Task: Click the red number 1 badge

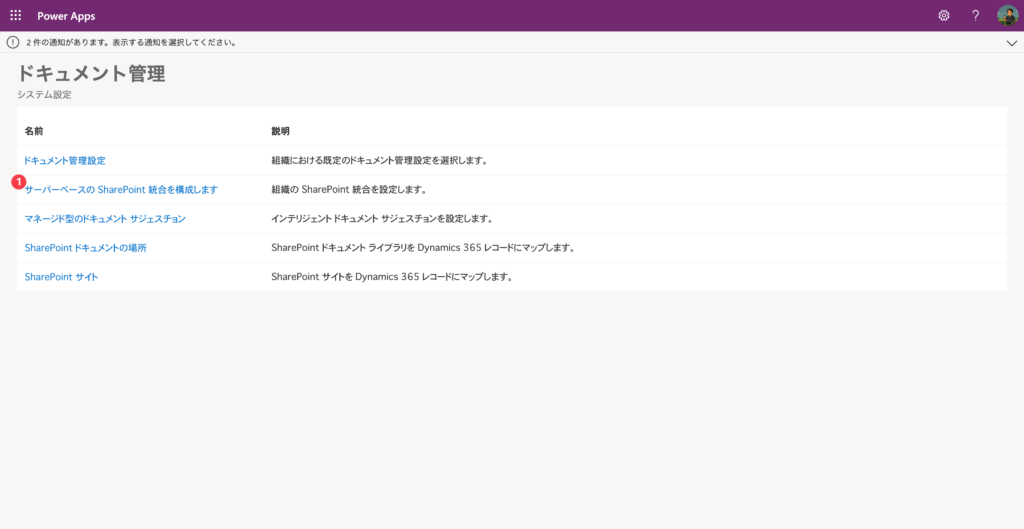Action: tap(18, 182)
